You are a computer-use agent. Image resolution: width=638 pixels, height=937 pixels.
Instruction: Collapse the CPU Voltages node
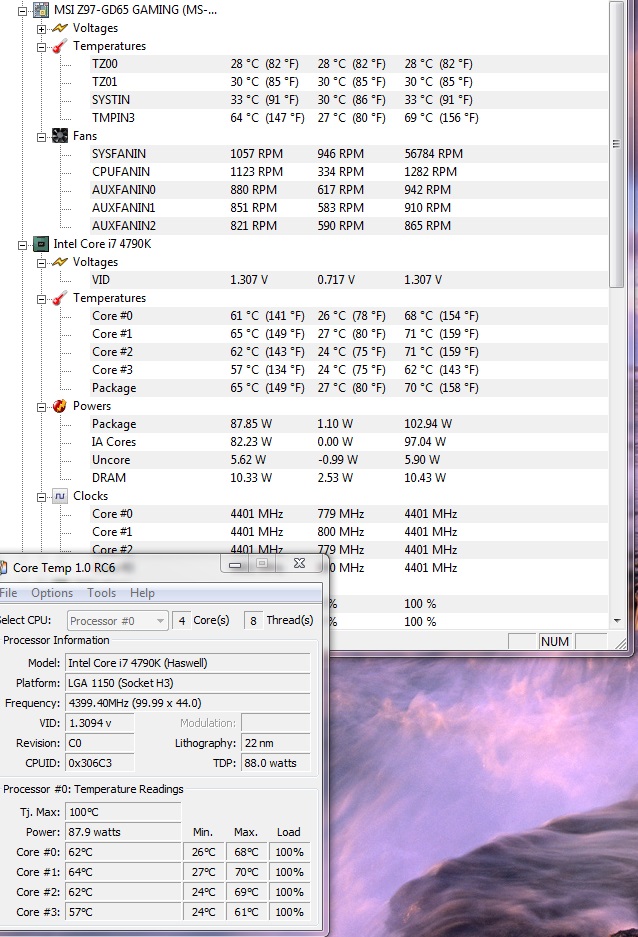pyautogui.click(x=41, y=263)
